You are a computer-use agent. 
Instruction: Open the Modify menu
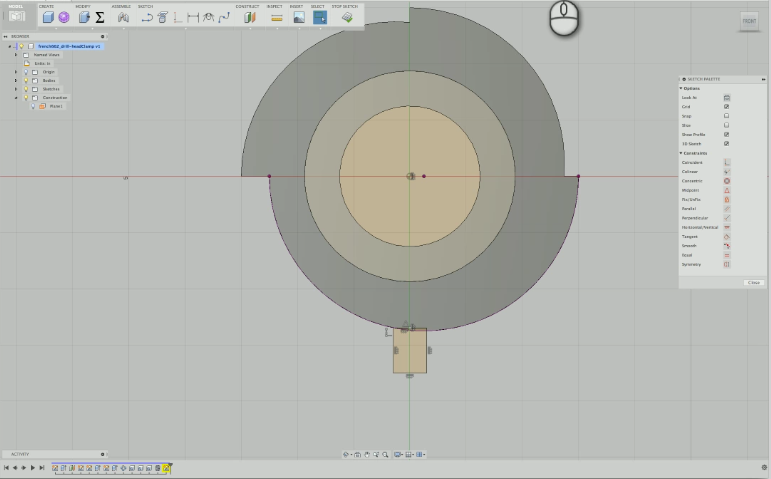point(83,6)
